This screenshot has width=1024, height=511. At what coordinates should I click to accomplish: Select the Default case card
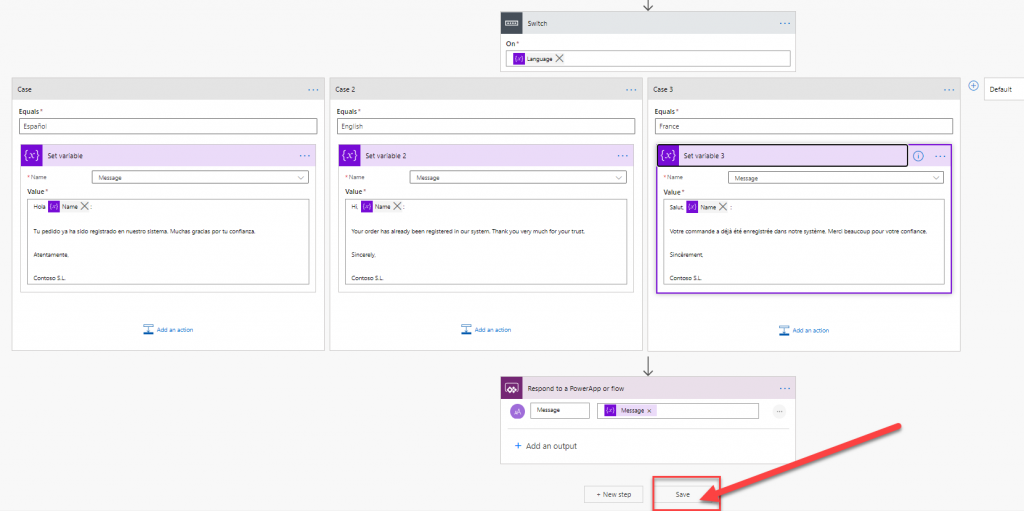click(1001, 89)
